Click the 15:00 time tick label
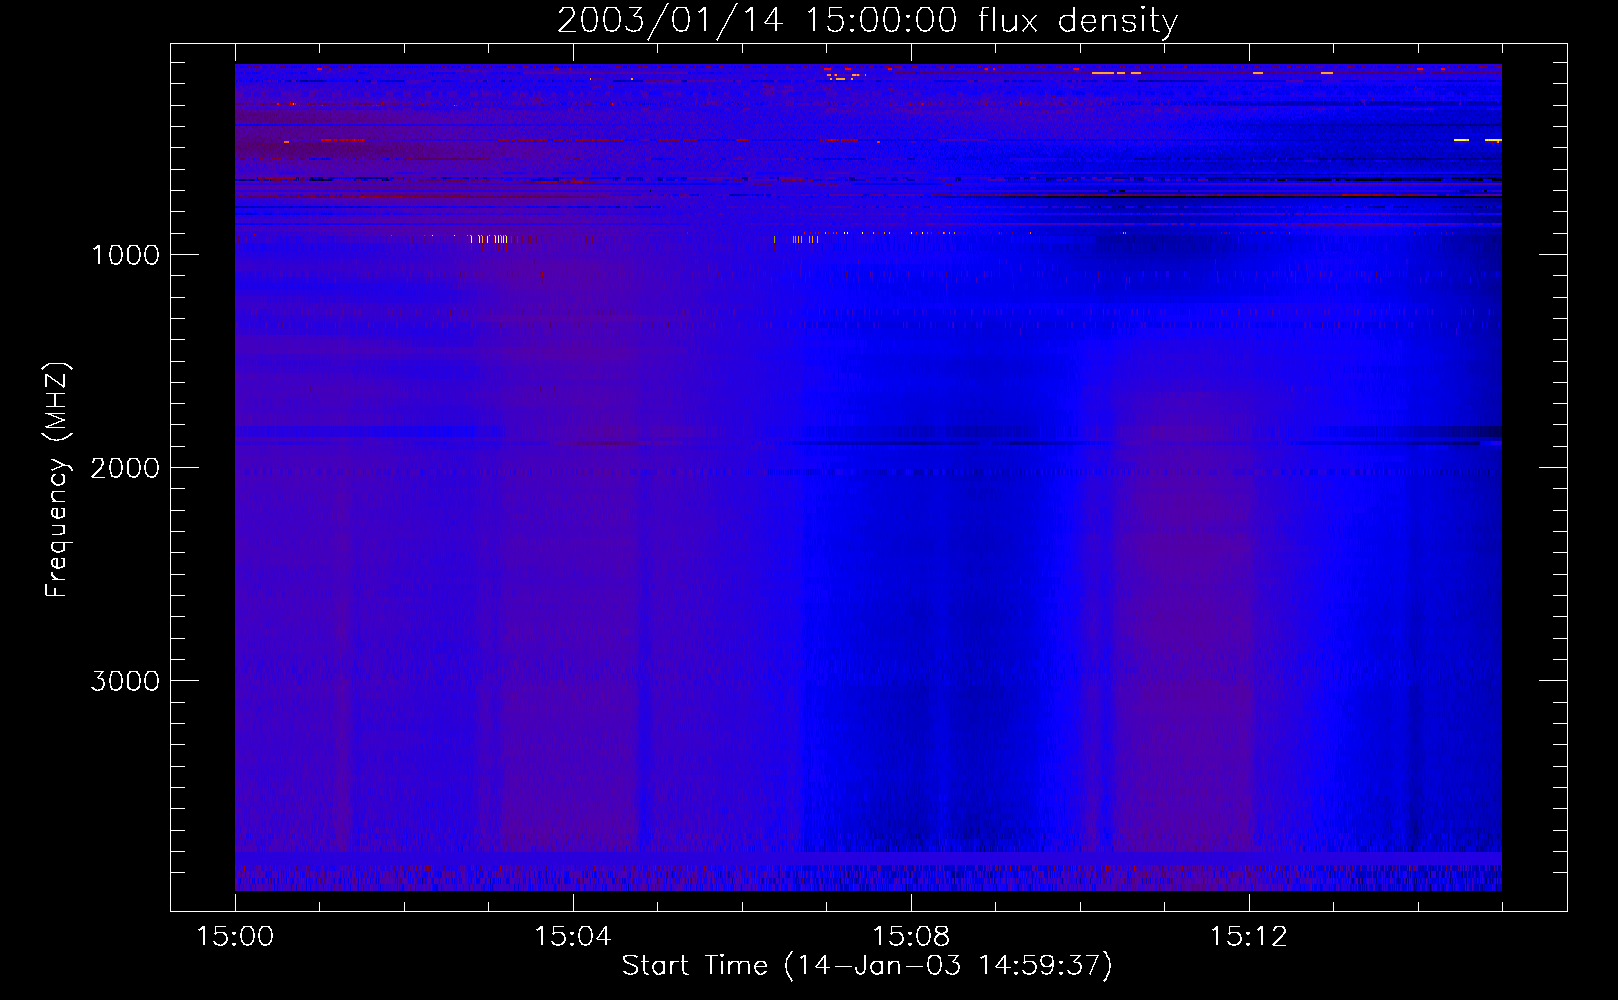The image size is (1618, 1000). pyautogui.click(x=235, y=937)
